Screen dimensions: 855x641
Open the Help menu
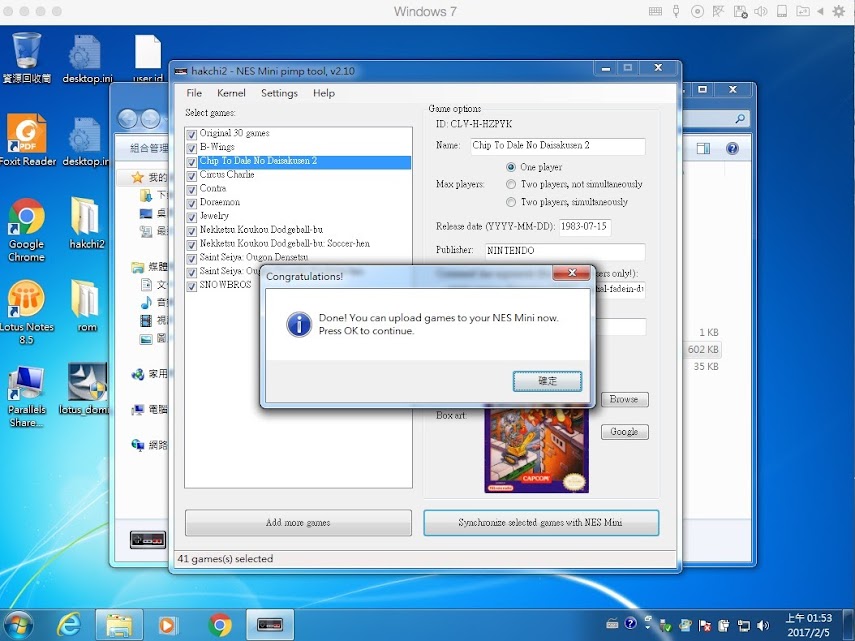pyautogui.click(x=324, y=93)
